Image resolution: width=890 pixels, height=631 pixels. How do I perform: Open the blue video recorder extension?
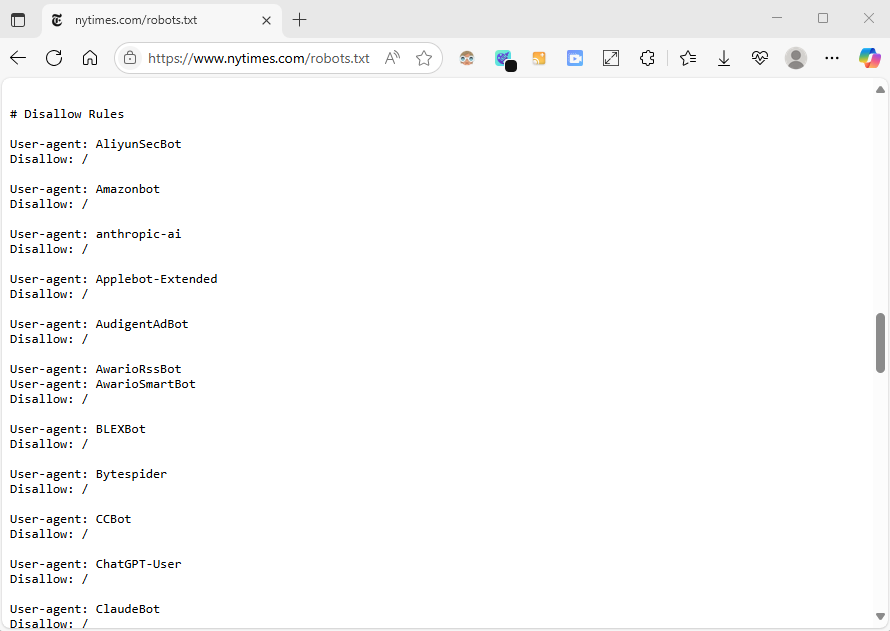click(x=574, y=58)
